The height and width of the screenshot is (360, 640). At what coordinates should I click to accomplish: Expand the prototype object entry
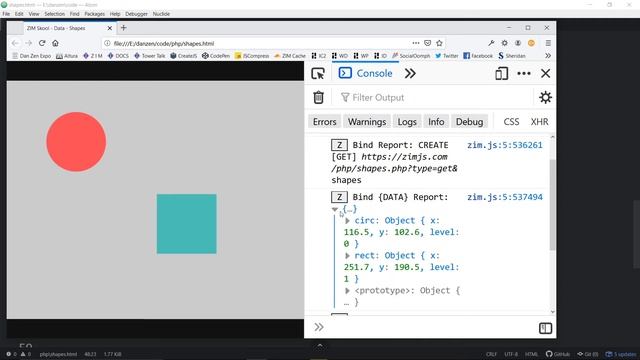(x=347, y=291)
